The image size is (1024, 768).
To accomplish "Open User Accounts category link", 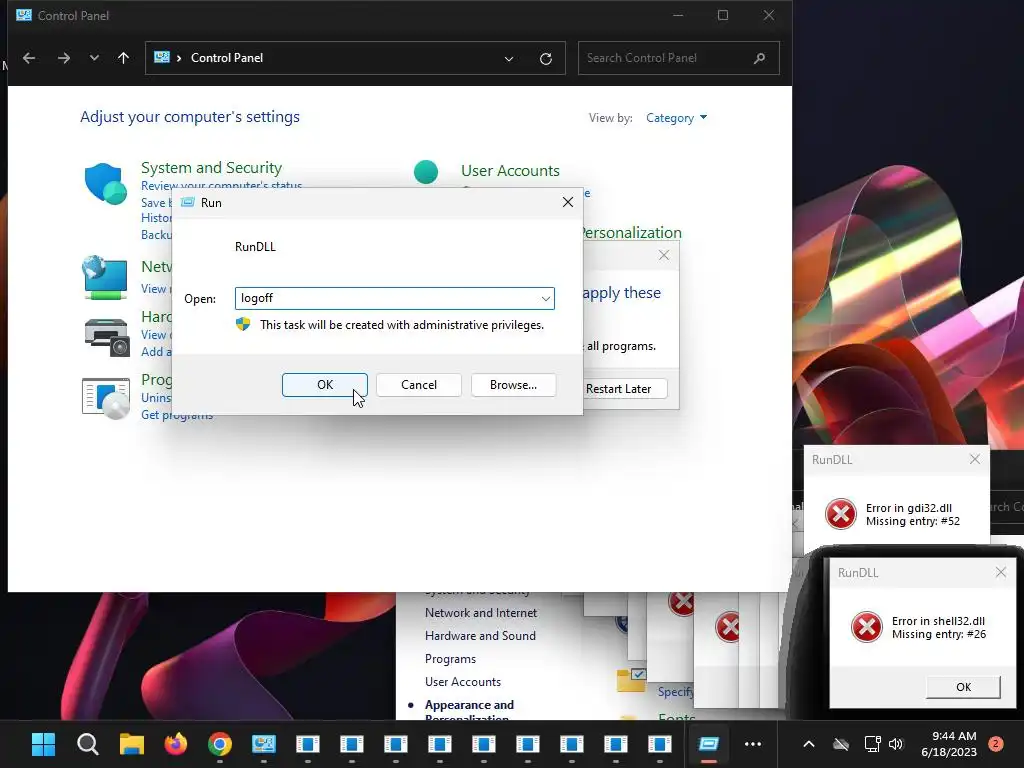I will click(510, 170).
